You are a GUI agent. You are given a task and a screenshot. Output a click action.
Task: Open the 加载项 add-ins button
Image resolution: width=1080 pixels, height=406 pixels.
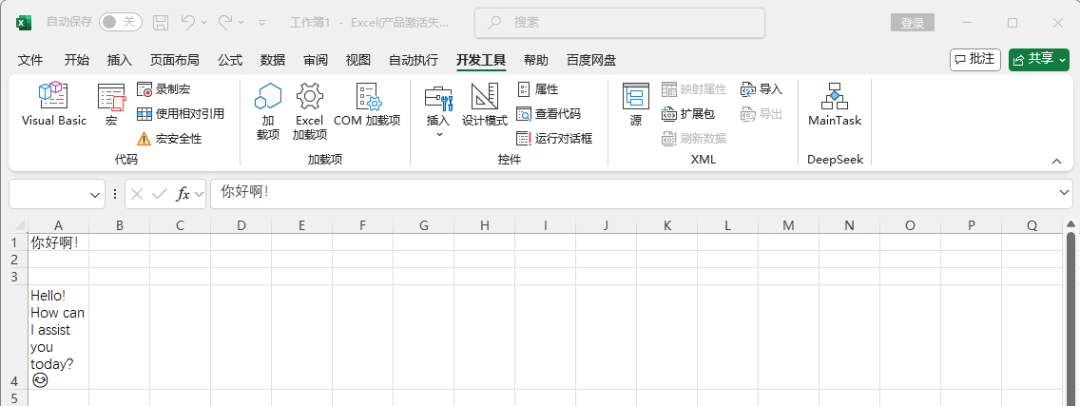268,112
